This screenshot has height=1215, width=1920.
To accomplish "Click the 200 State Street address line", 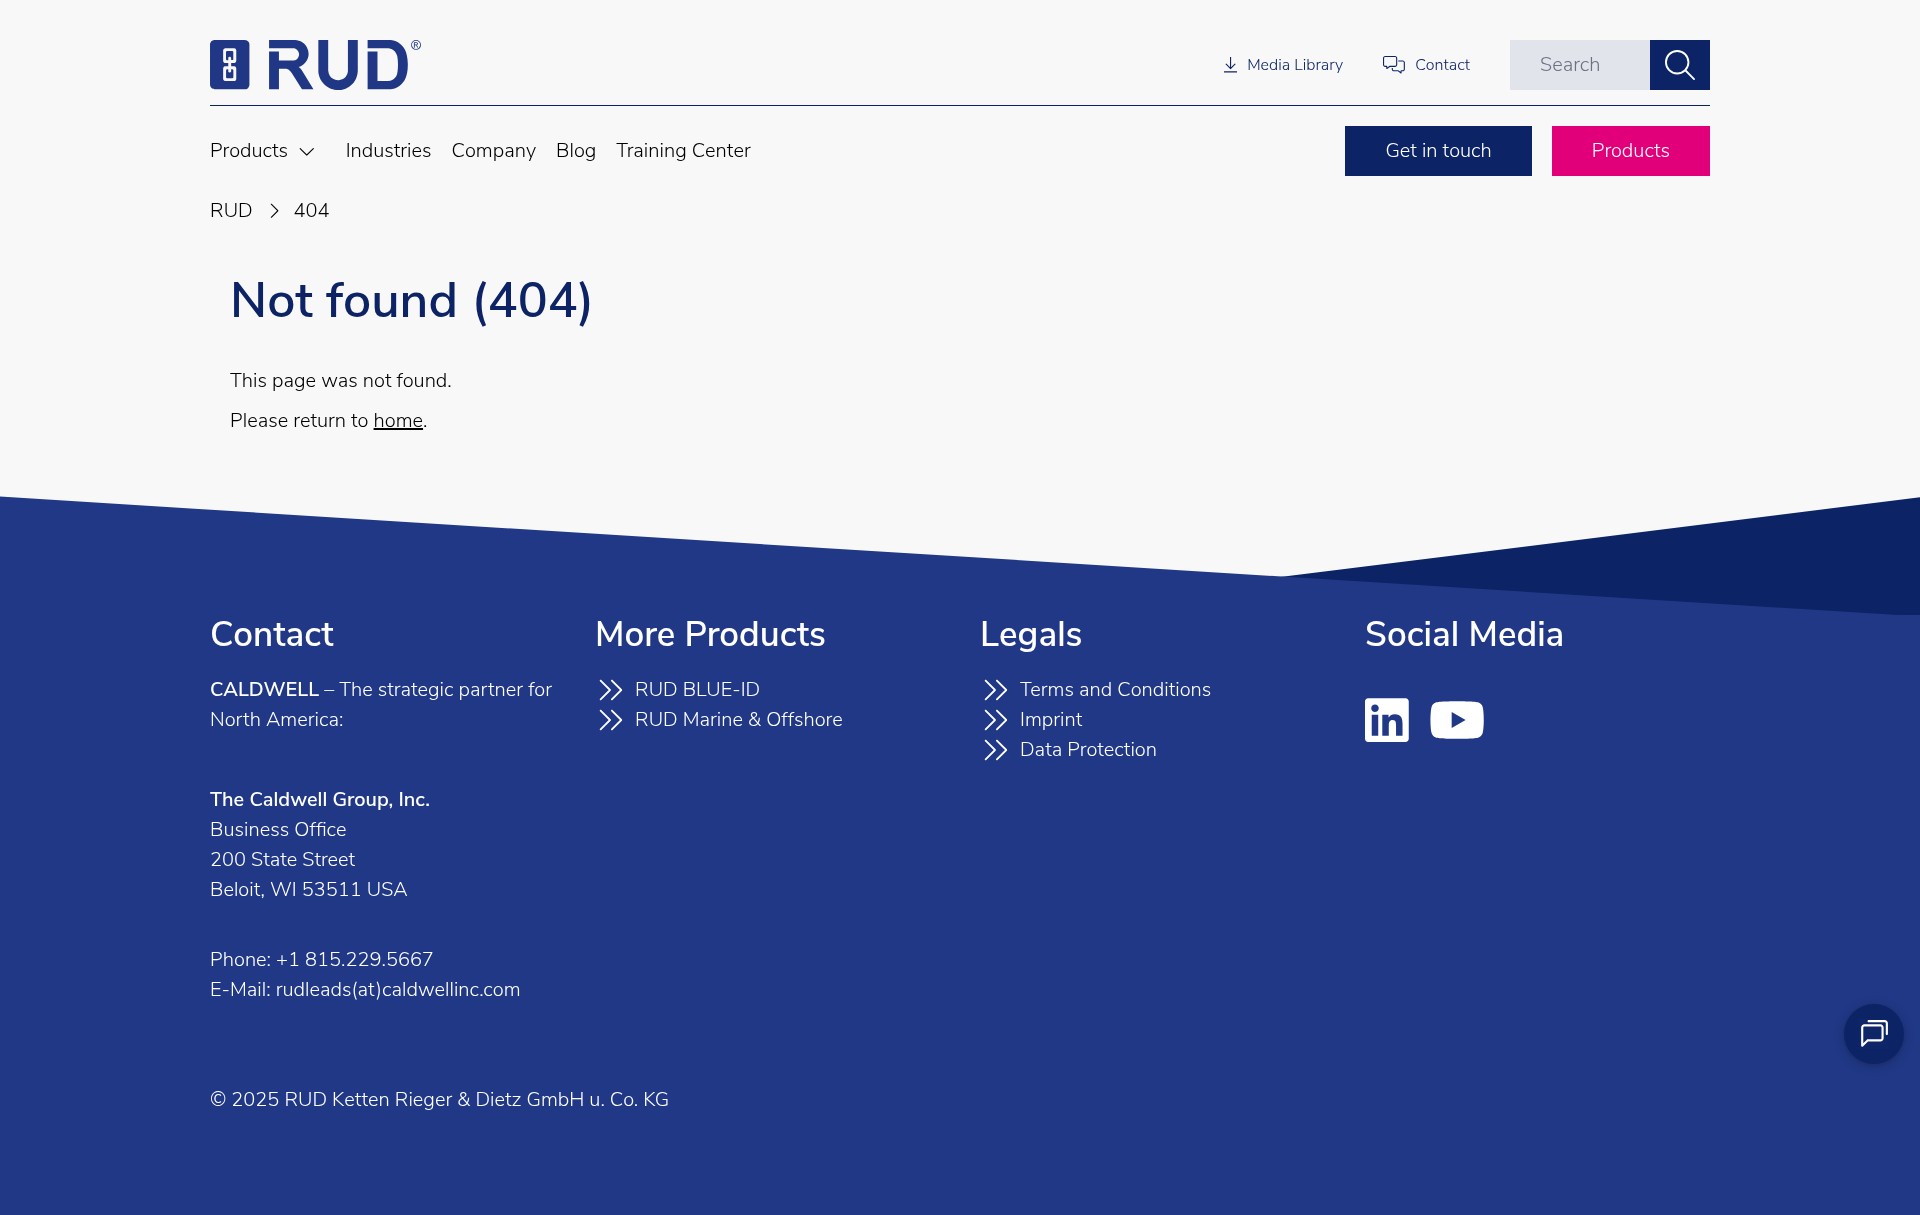I will pyautogui.click(x=282, y=860).
